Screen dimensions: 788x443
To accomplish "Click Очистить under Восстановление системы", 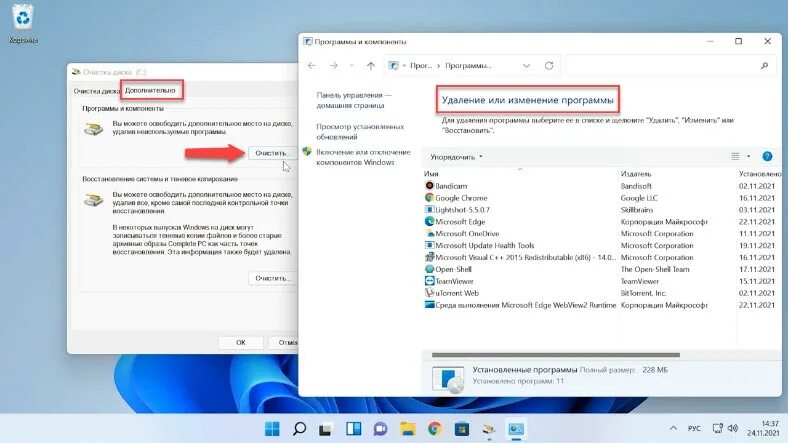I will pos(272,278).
